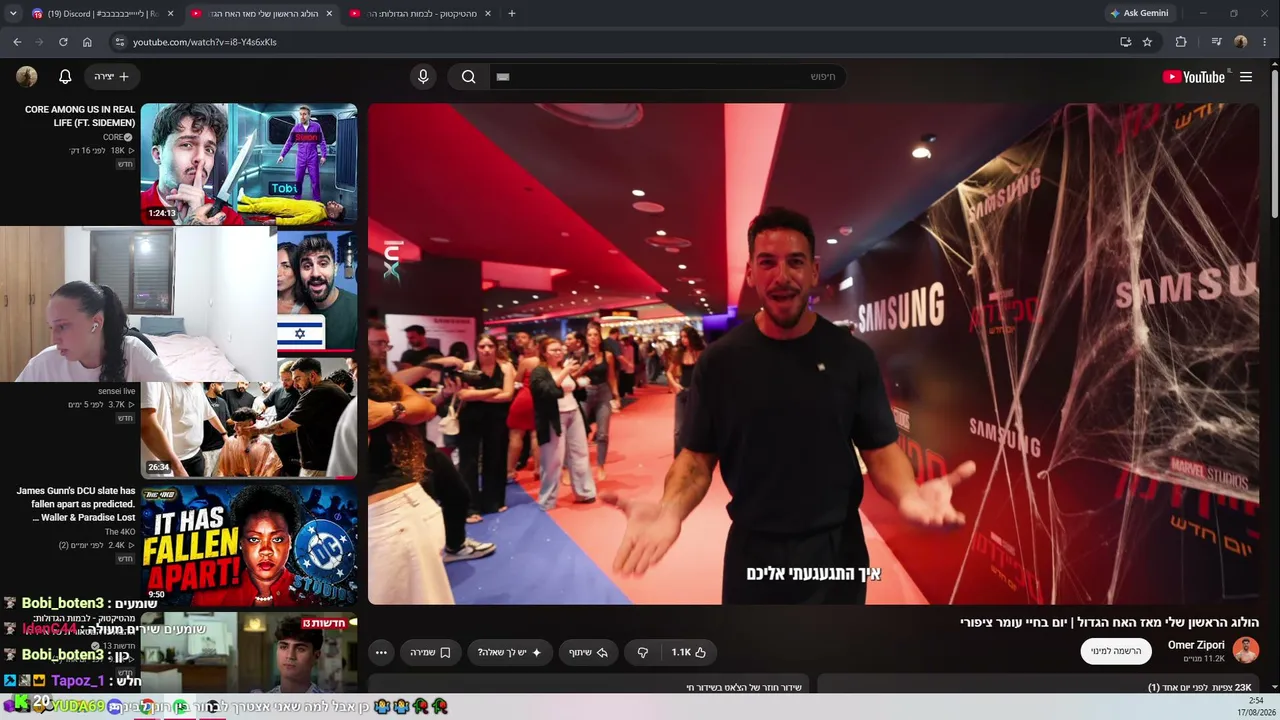Viewport: 1280px width, 720px height.
Task: Click the שיתוף share button
Action: click(x=588, y=652)
